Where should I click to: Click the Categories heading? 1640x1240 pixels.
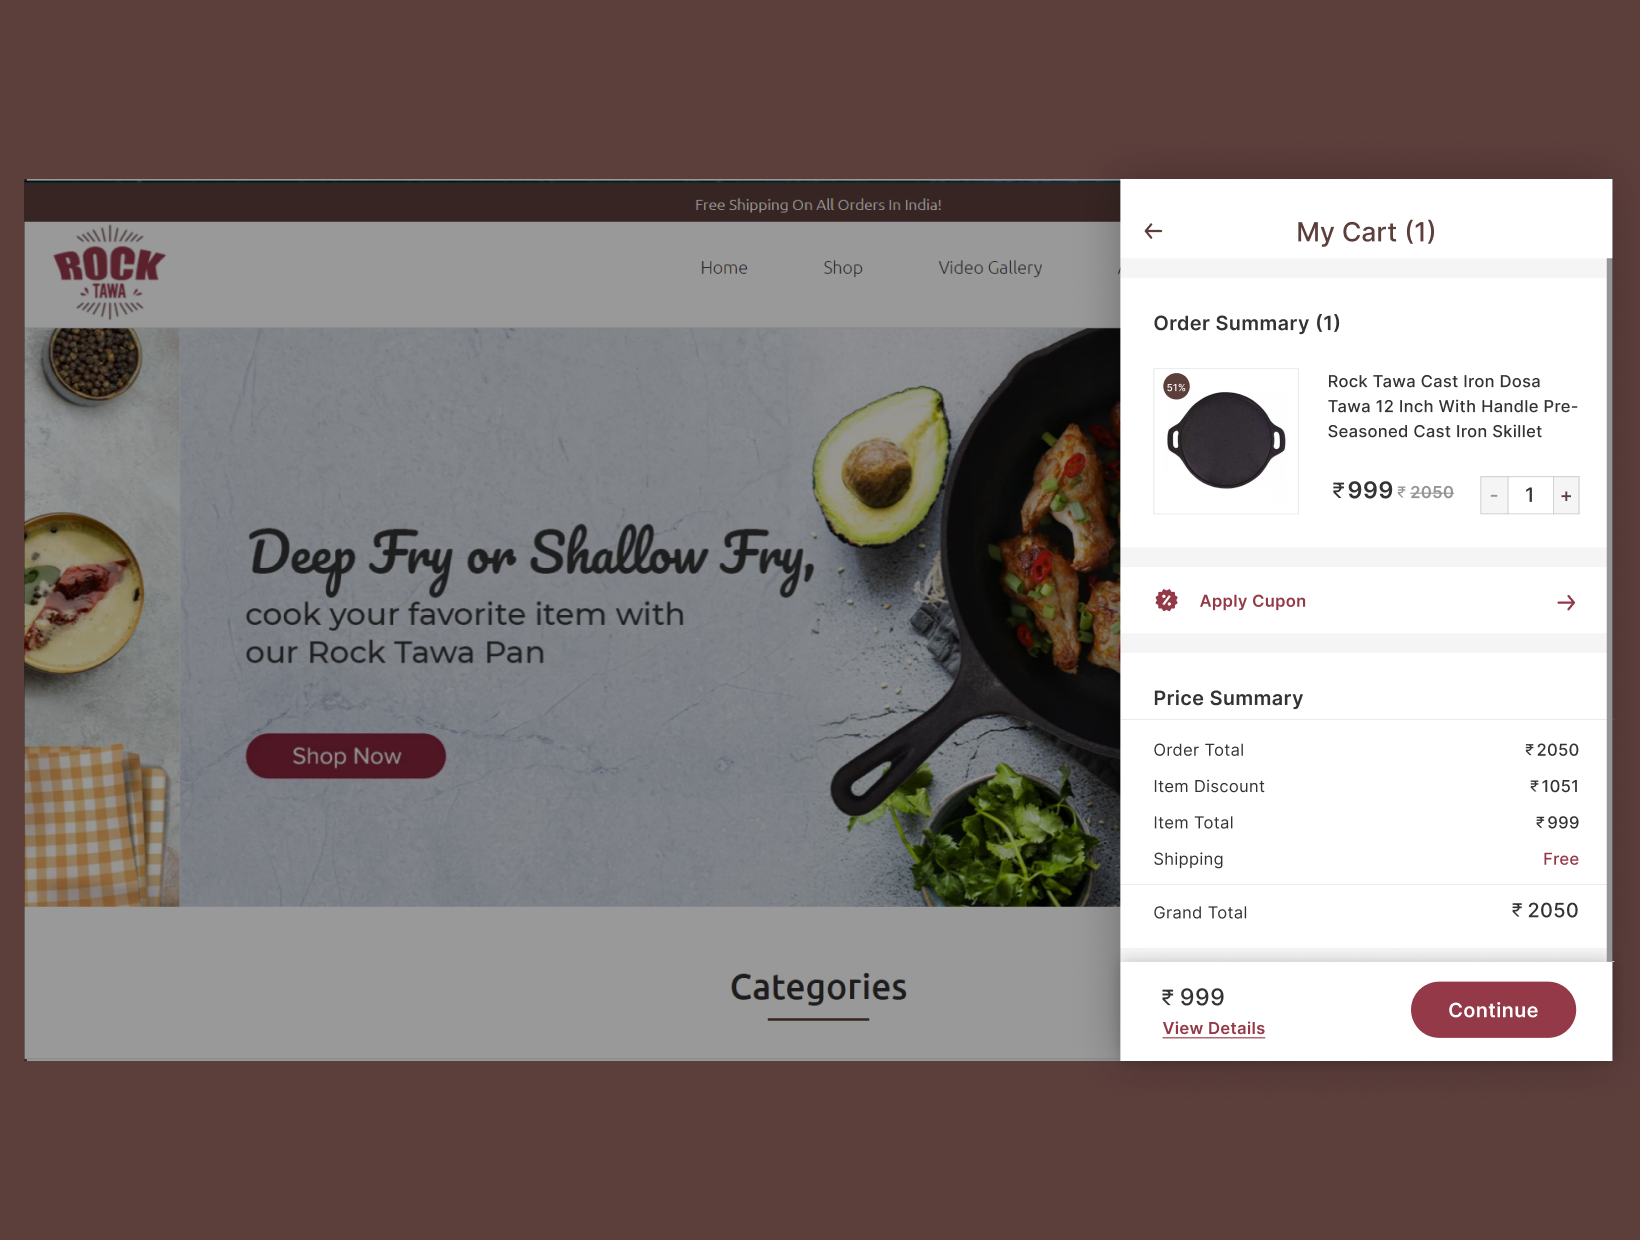[818, 987]
